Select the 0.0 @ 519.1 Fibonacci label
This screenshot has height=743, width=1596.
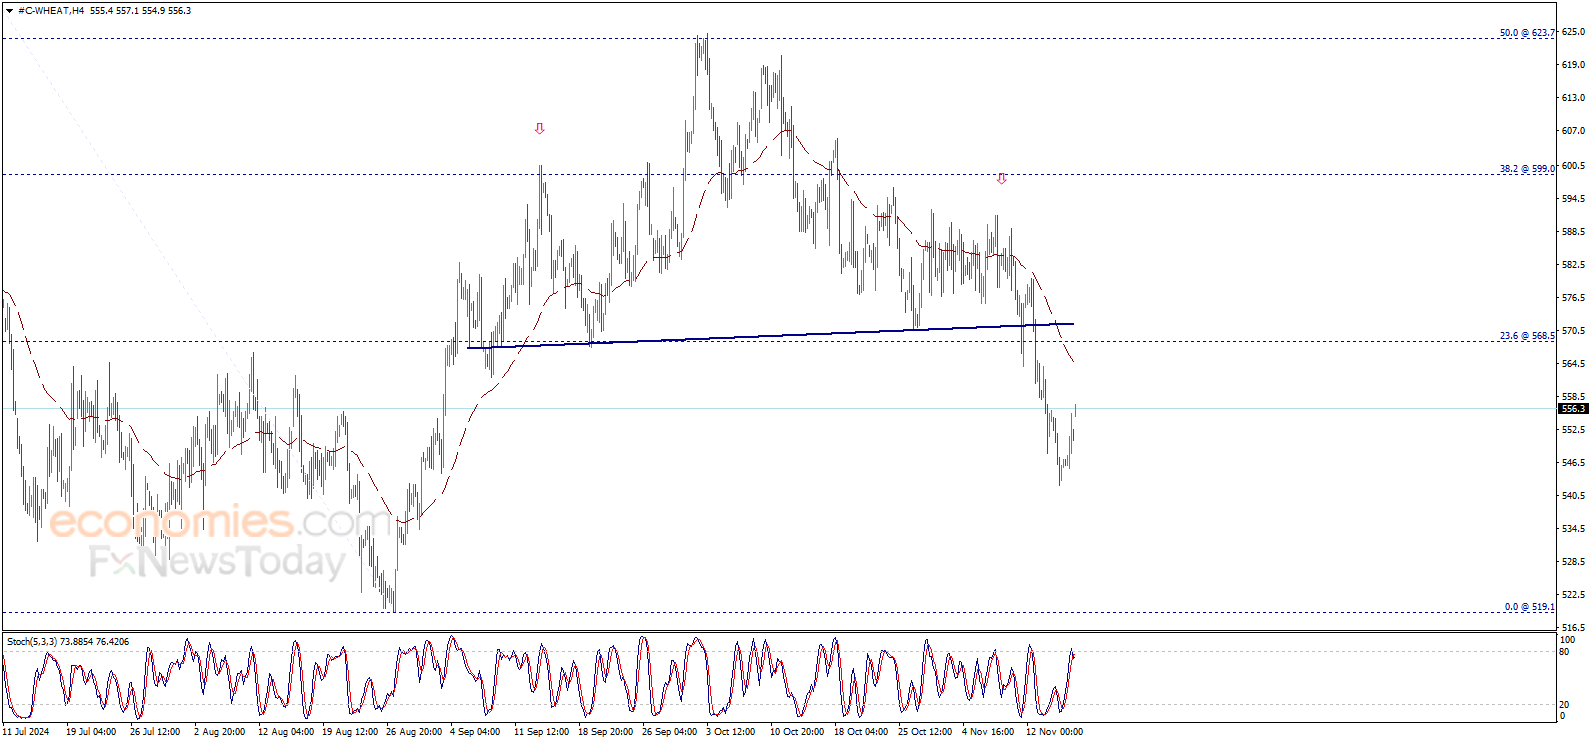tap(1530, 607)
